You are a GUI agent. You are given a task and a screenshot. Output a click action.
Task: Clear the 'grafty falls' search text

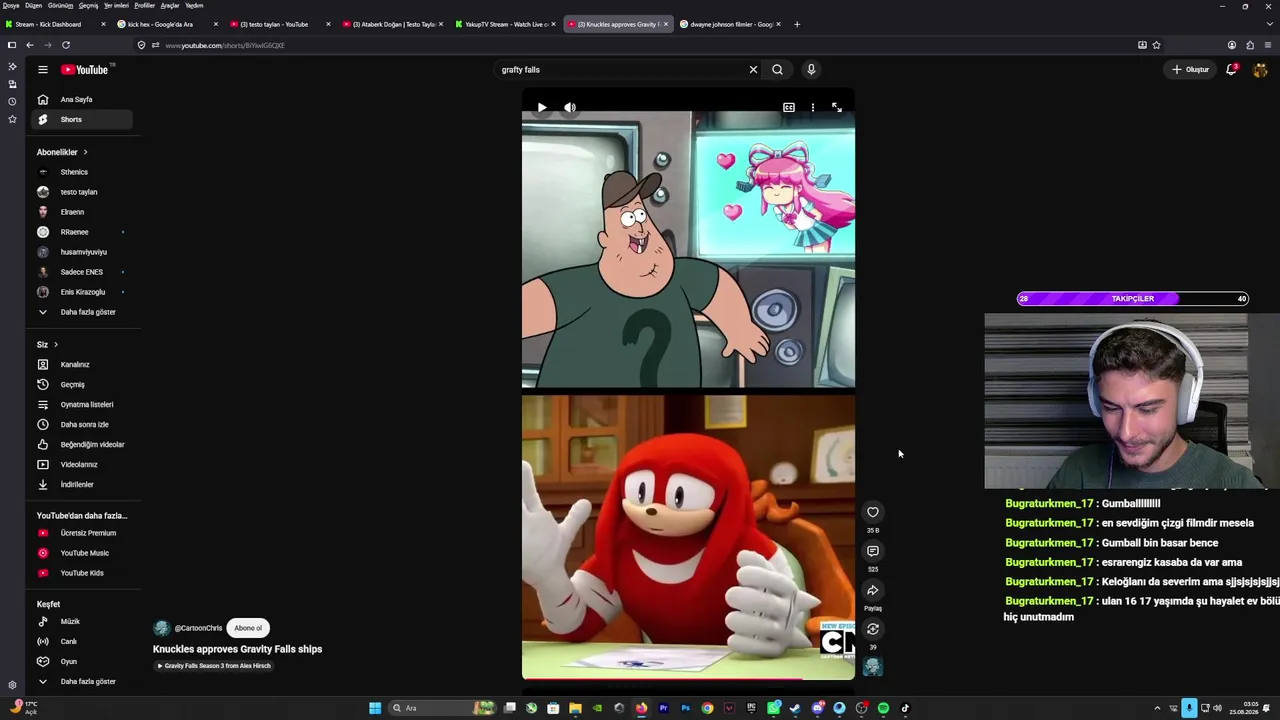click(753, 69)
